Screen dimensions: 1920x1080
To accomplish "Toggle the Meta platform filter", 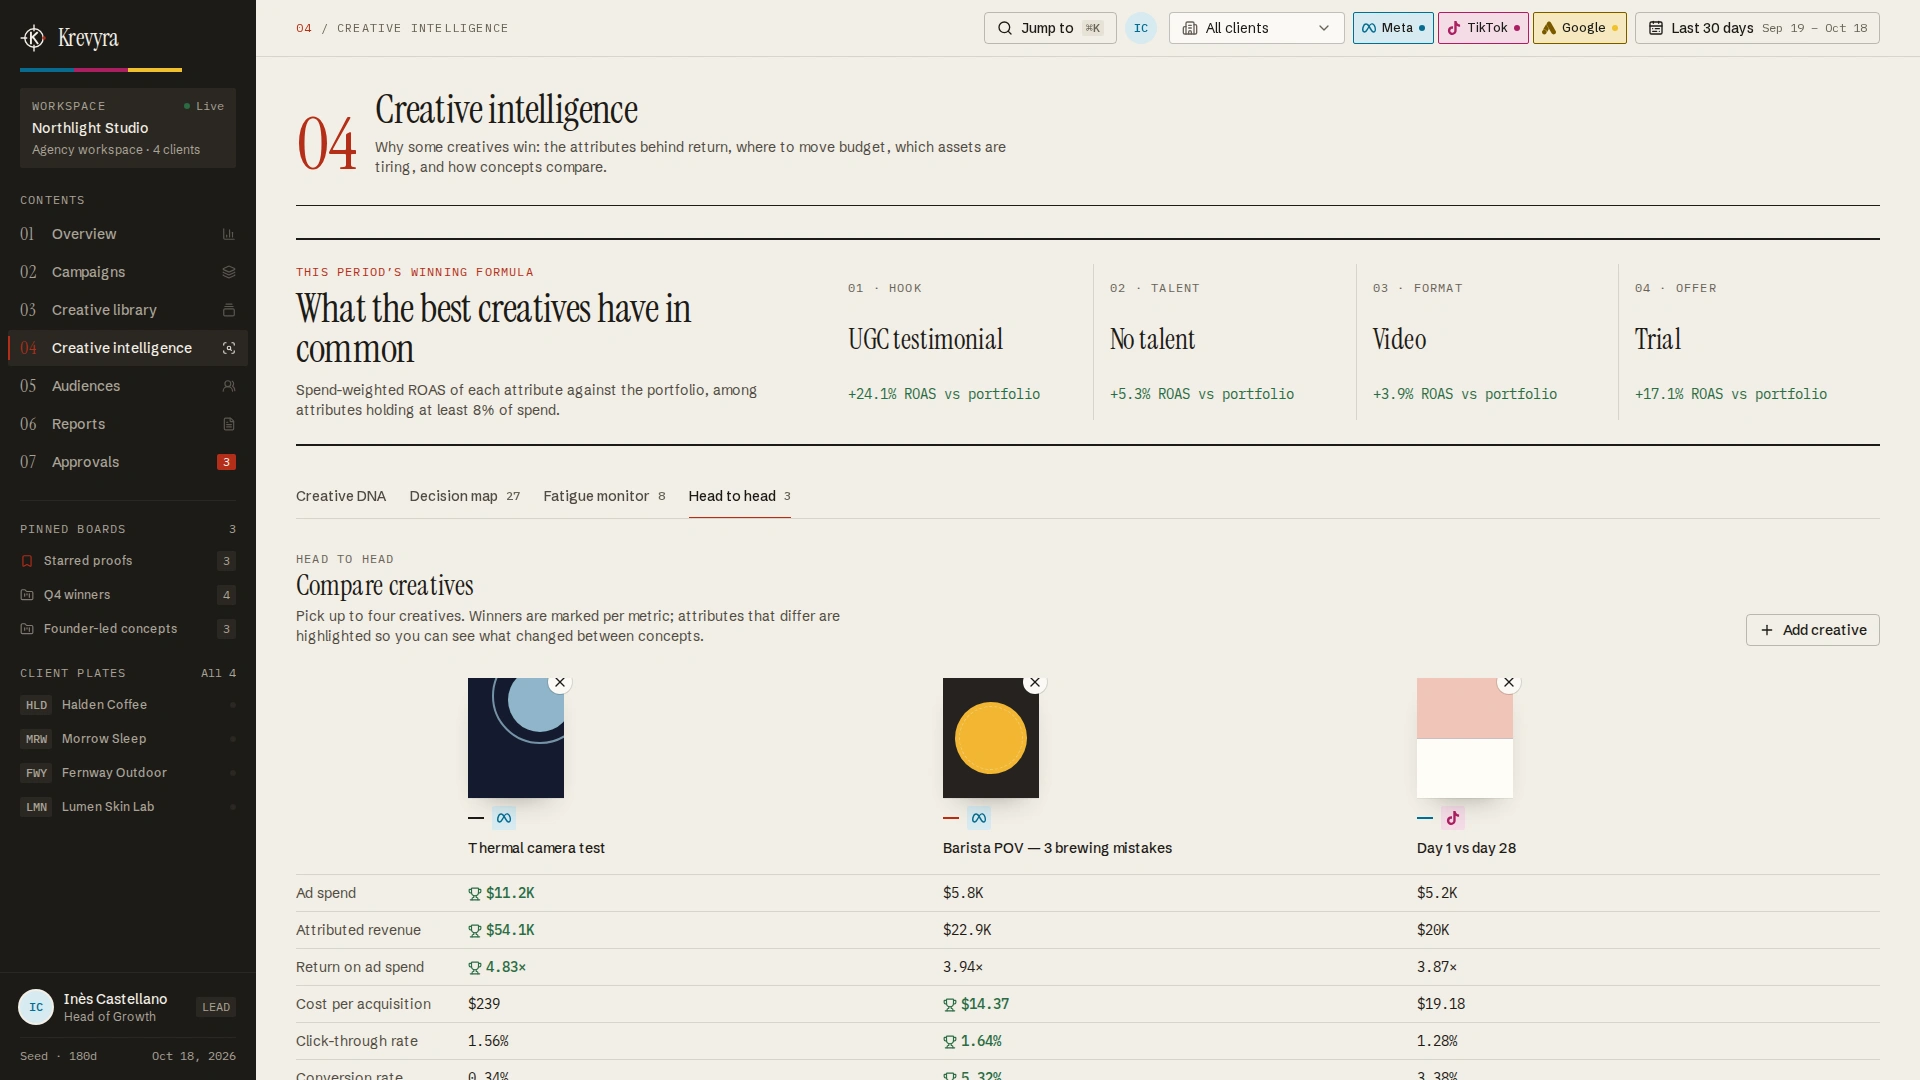I will [x=1393, y=28].
